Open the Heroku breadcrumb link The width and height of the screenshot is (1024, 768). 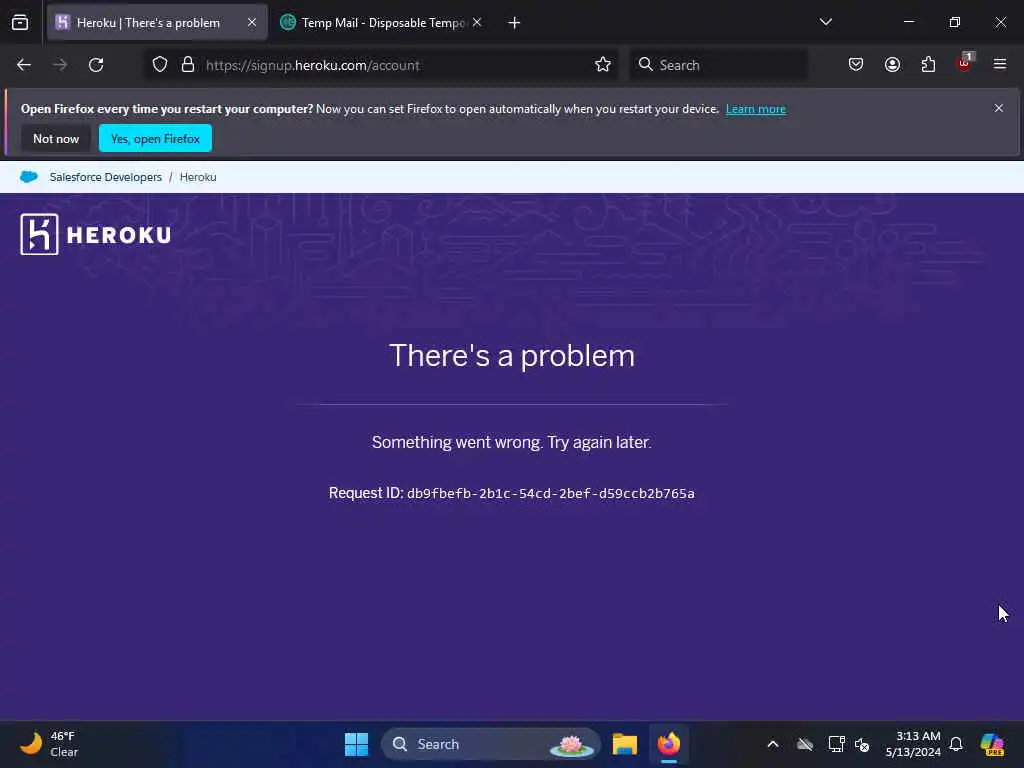coord(198,177)
